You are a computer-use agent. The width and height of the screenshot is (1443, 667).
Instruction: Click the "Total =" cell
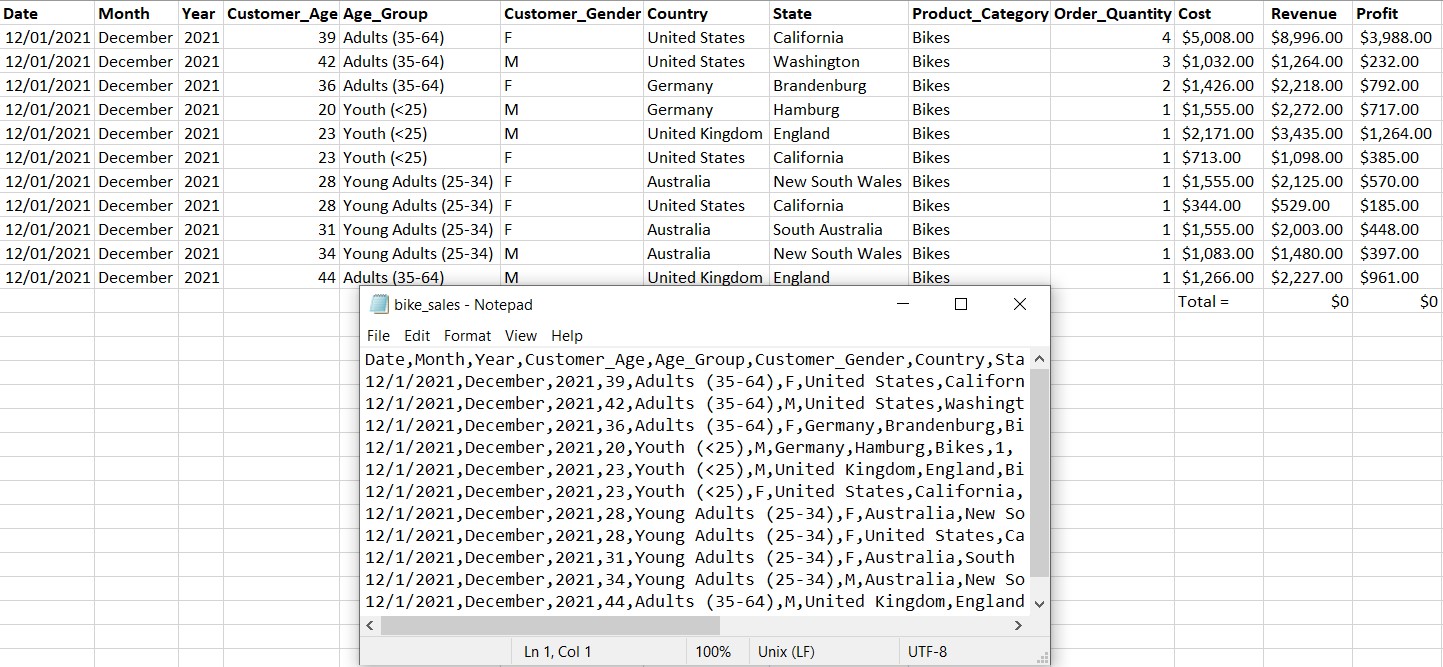pyautogui.click(x=1218, y=302)
